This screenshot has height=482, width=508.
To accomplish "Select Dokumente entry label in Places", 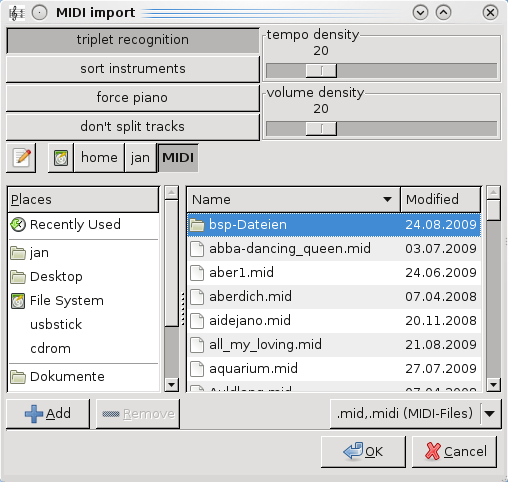I will click(67, 377).
